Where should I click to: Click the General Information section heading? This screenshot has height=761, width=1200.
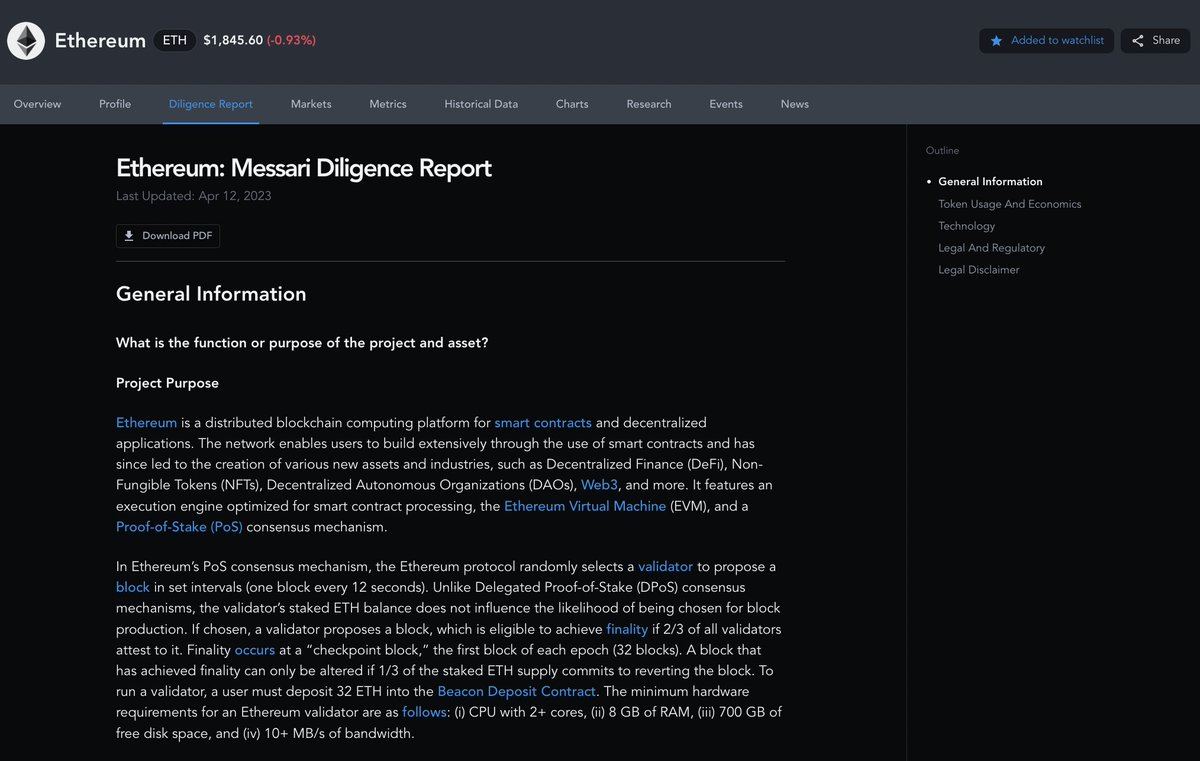(x=211, y=294)
